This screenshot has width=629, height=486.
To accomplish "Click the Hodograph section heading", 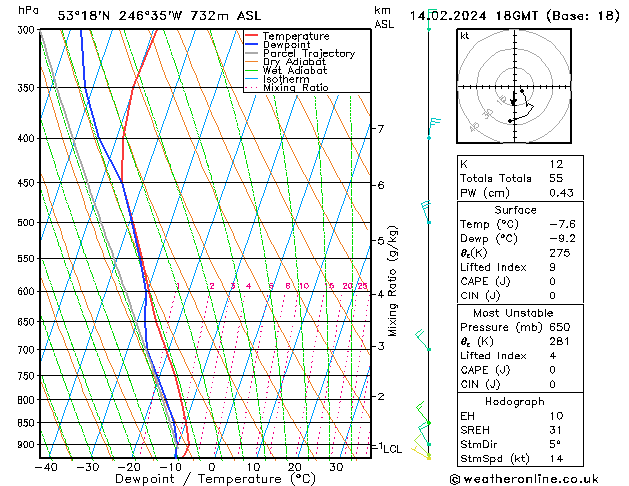I will tap(515, 402).
